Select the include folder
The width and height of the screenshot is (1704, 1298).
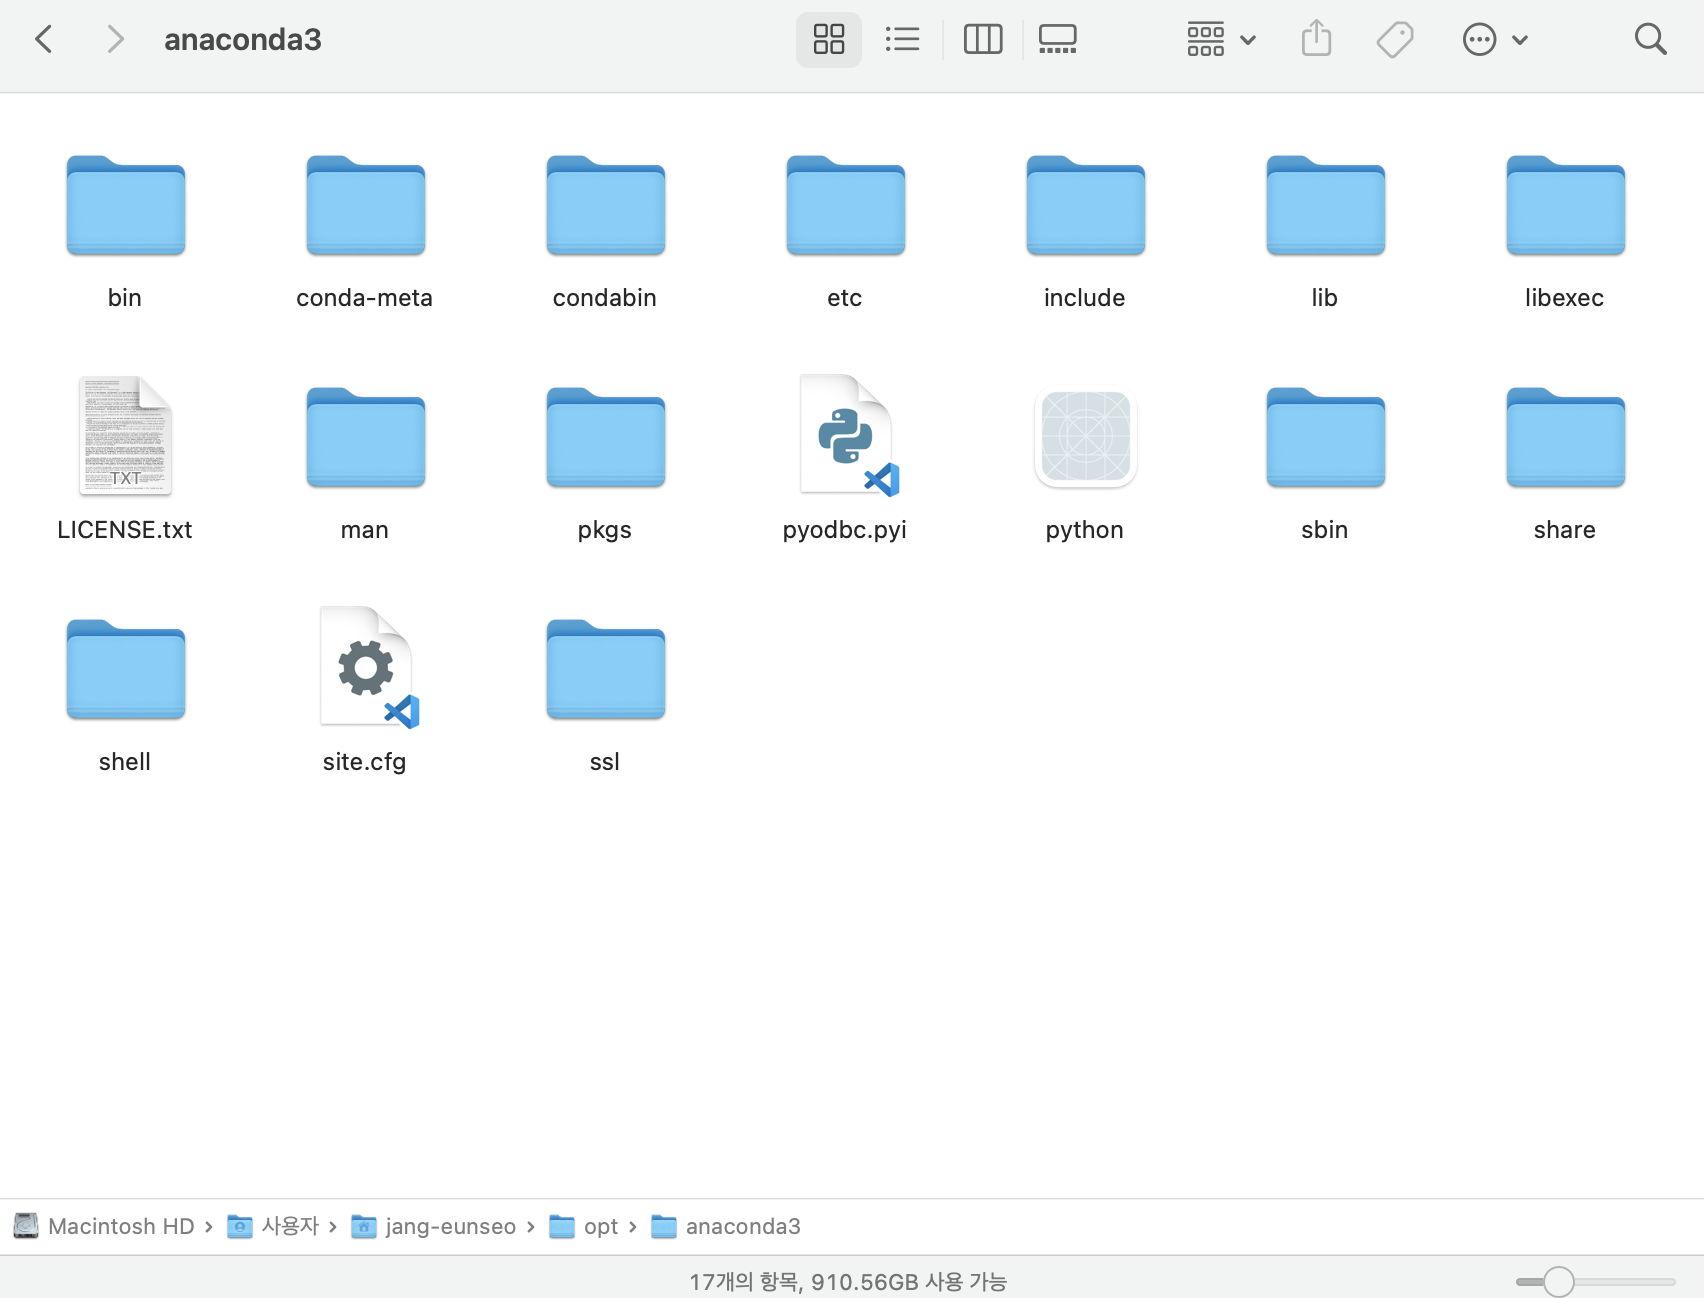1086,206
